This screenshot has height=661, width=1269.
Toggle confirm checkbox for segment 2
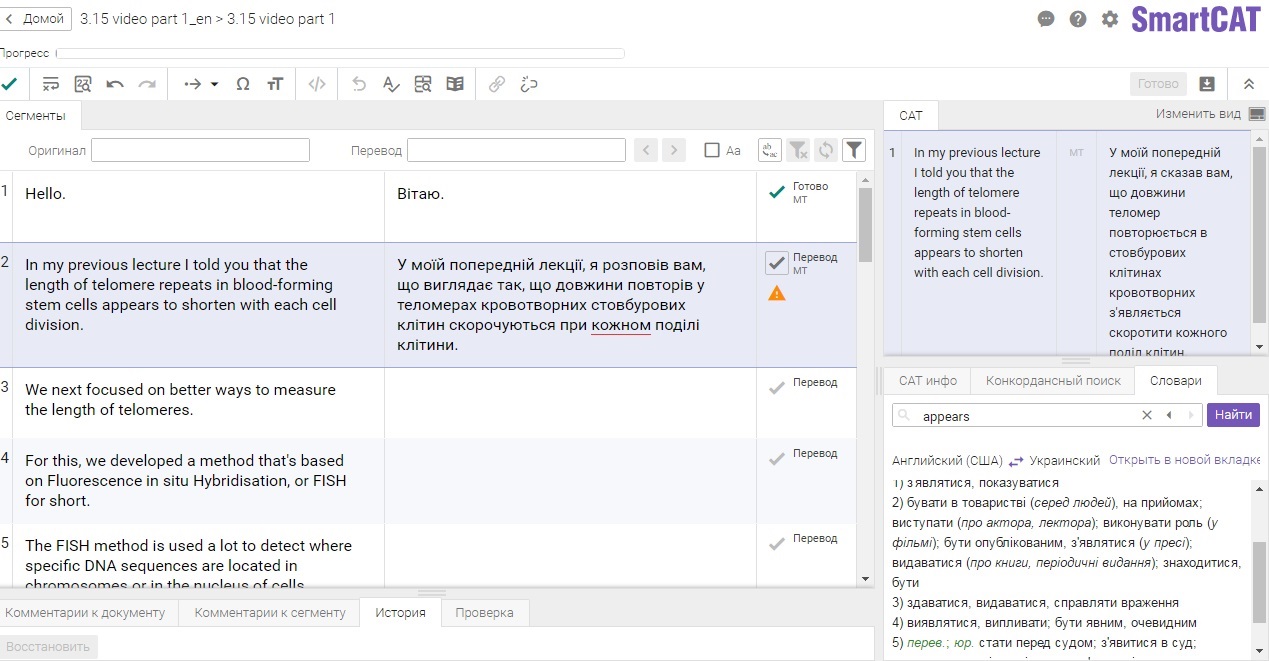coord(776,263)
